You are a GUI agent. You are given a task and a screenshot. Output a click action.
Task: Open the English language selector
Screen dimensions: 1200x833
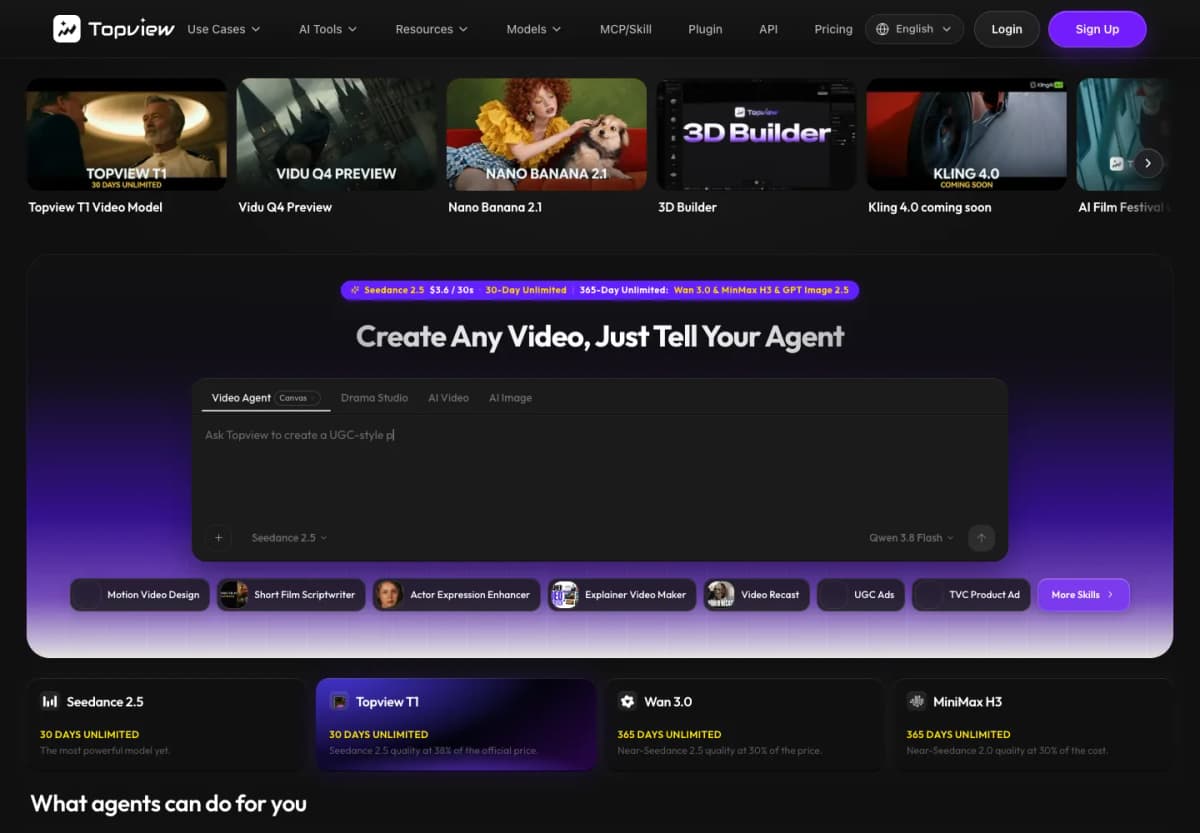(x=914, y=29)
